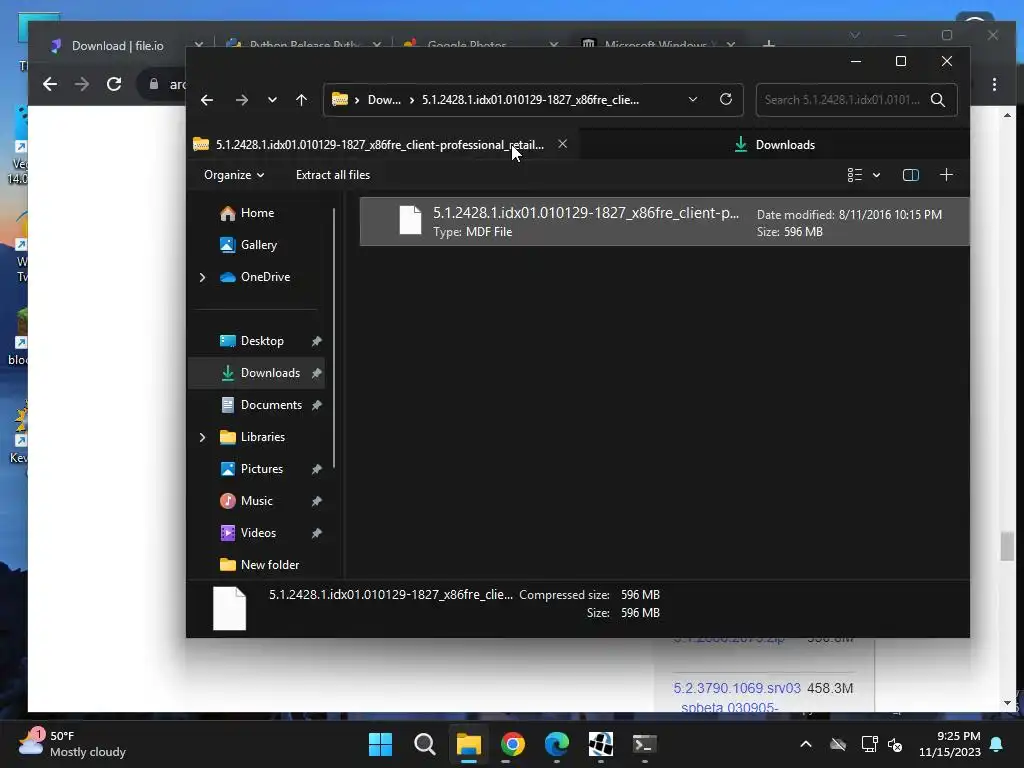Go forward in File Explorer

pyautogui.click(x=242, y=100)
